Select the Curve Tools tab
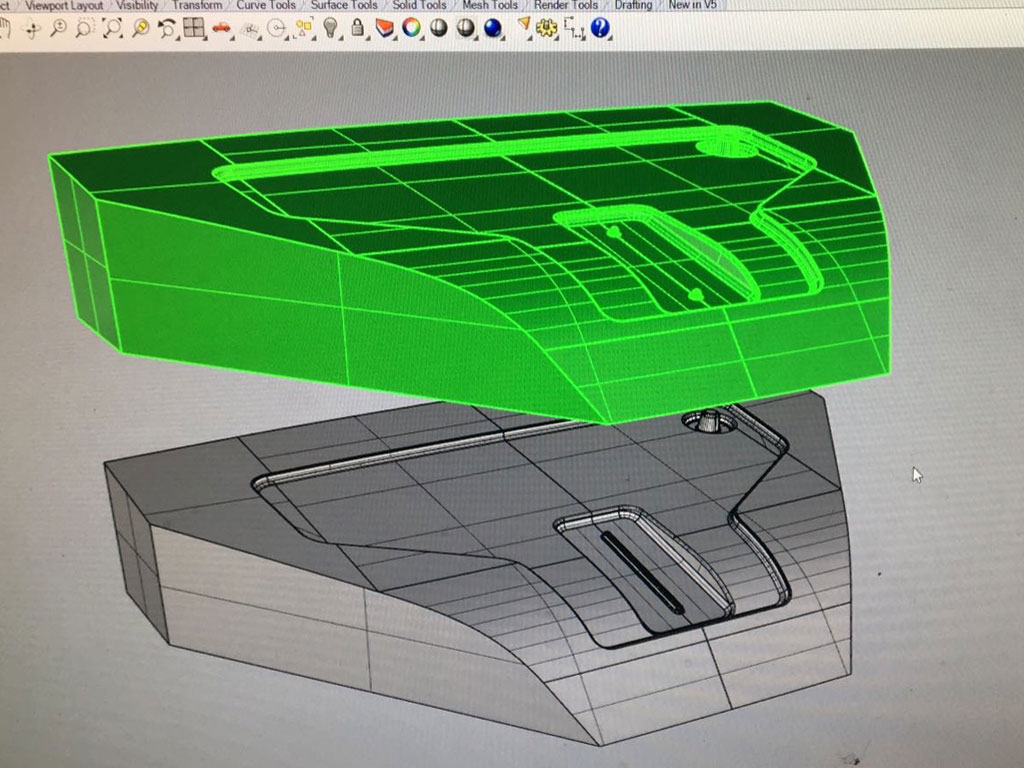The width and height of the screenshot is (1024, 768). tap(266, 5)
